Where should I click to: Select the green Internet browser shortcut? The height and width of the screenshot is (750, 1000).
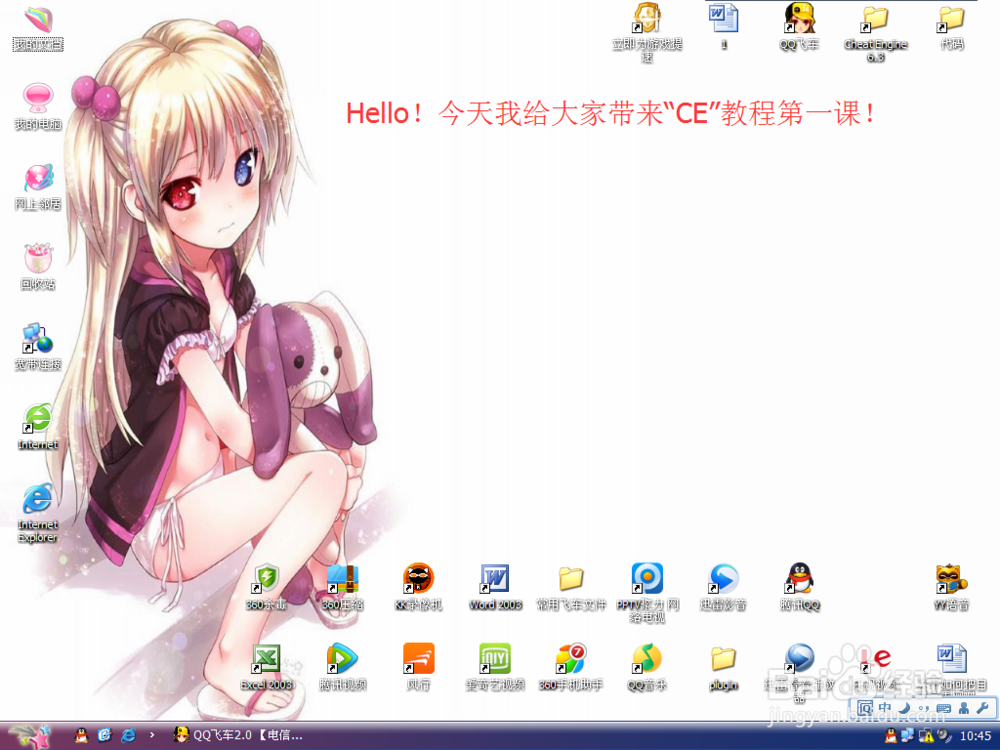pos(38,427)
